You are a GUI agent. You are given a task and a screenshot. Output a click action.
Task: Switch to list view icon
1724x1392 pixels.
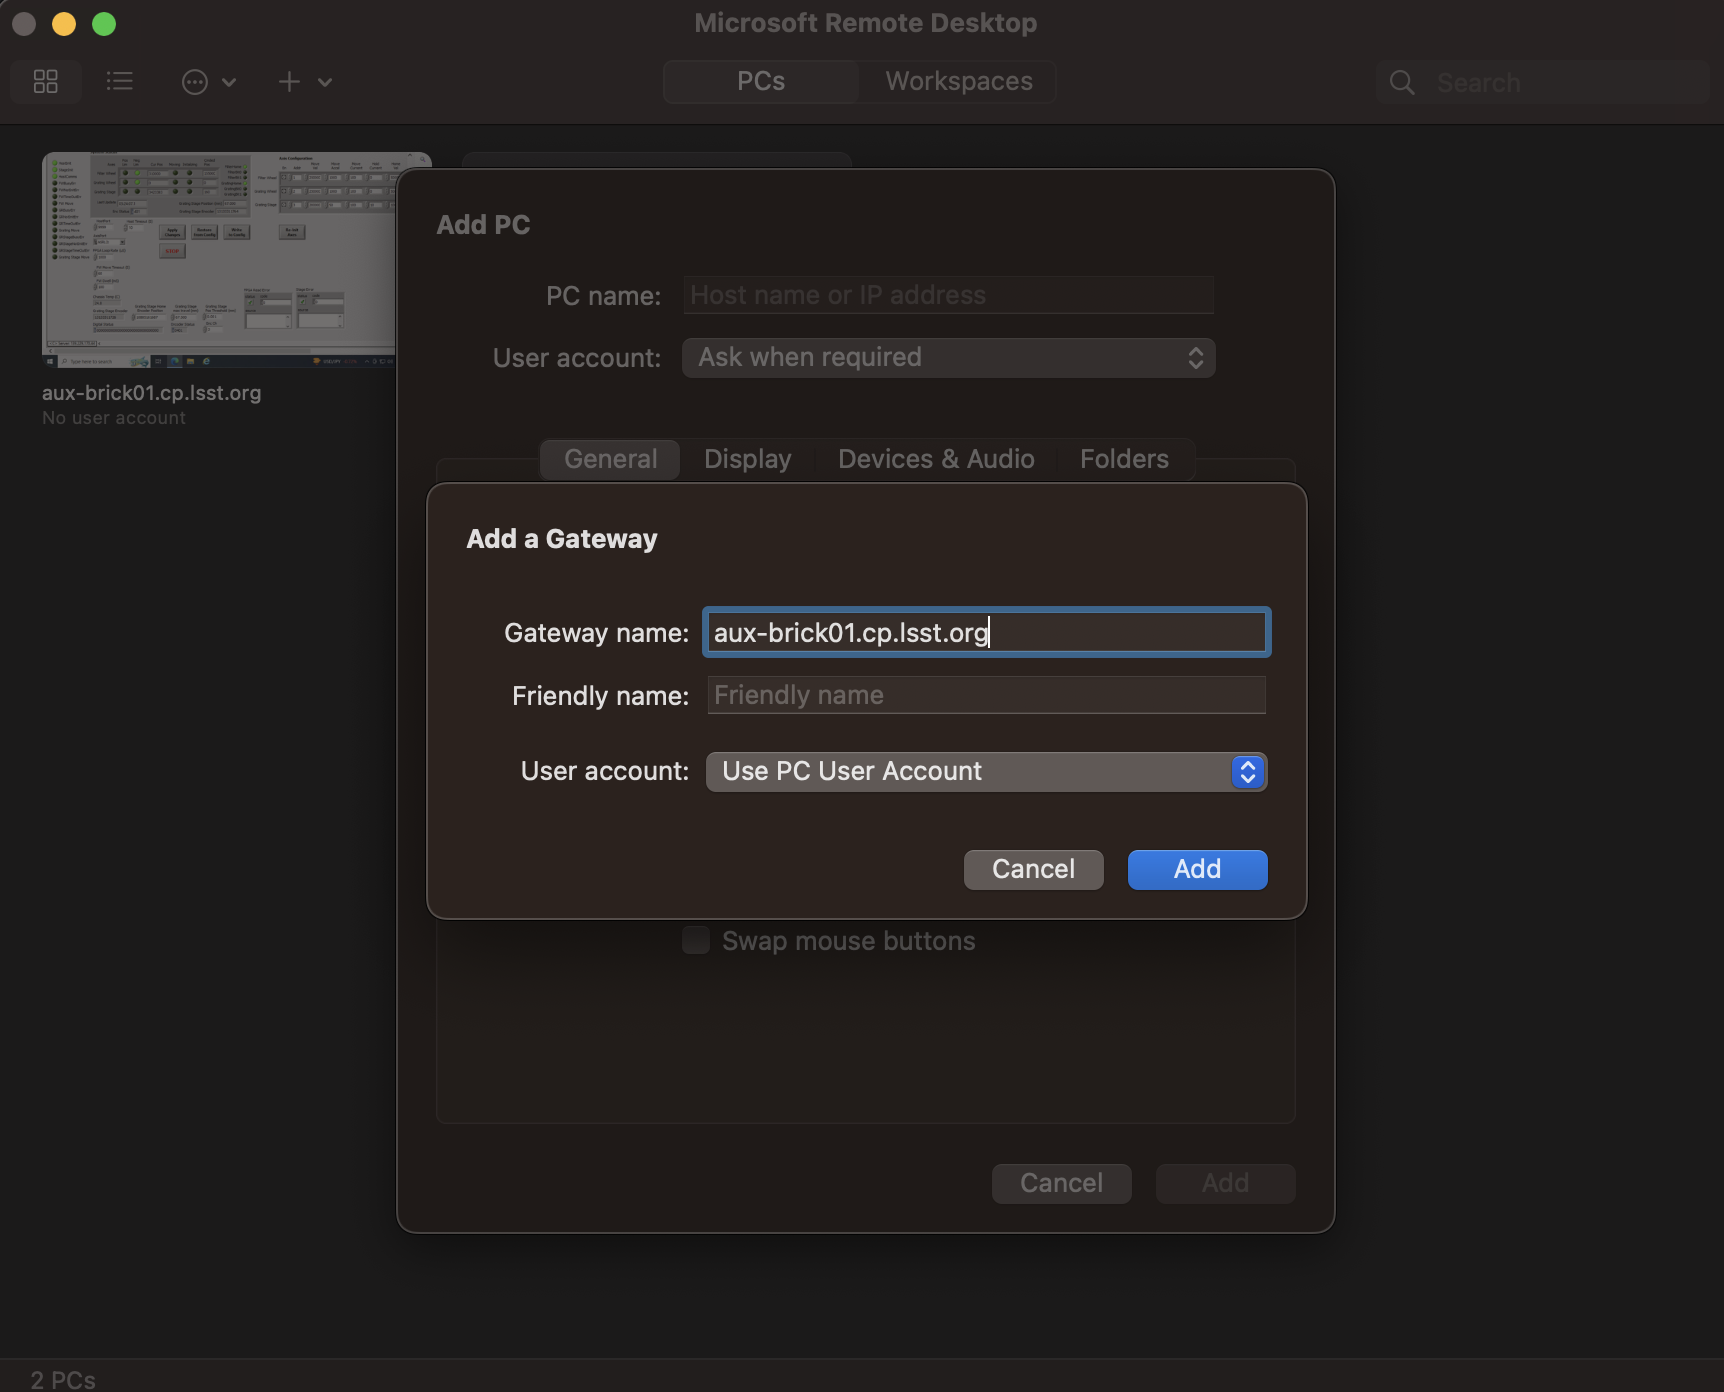click(x=120, y=82)
